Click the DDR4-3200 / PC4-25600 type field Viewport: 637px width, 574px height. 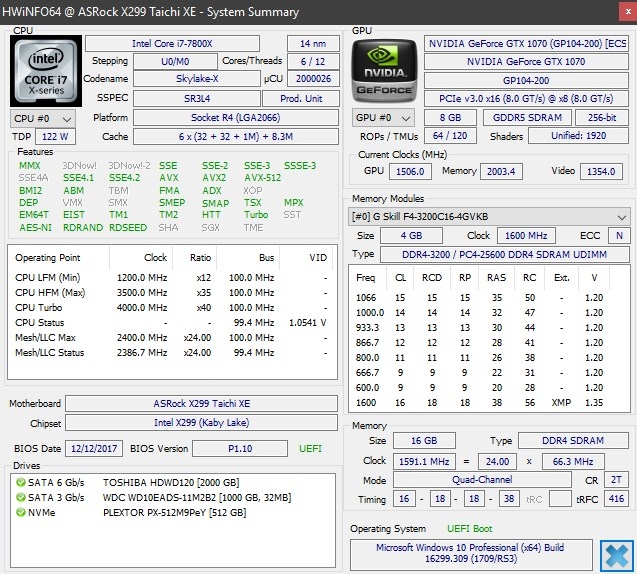[504, 254]
